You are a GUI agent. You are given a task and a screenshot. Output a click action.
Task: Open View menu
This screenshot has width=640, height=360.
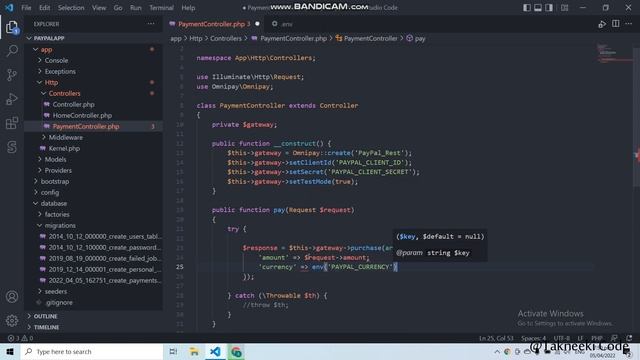99,8
